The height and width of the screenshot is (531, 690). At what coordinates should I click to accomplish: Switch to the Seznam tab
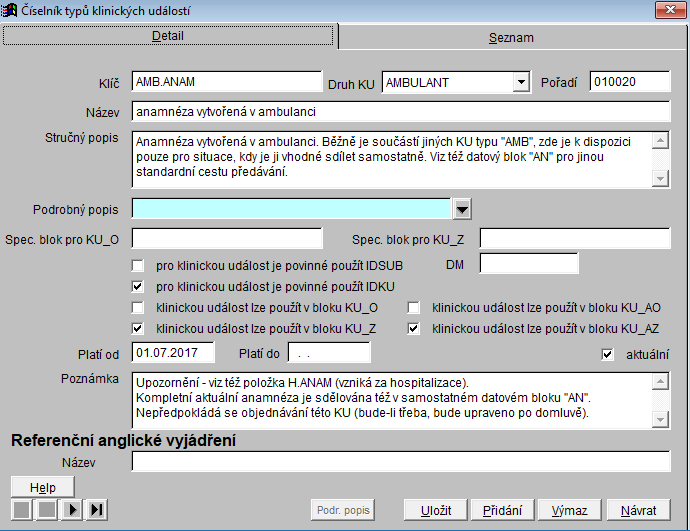(x=511, y=37)
